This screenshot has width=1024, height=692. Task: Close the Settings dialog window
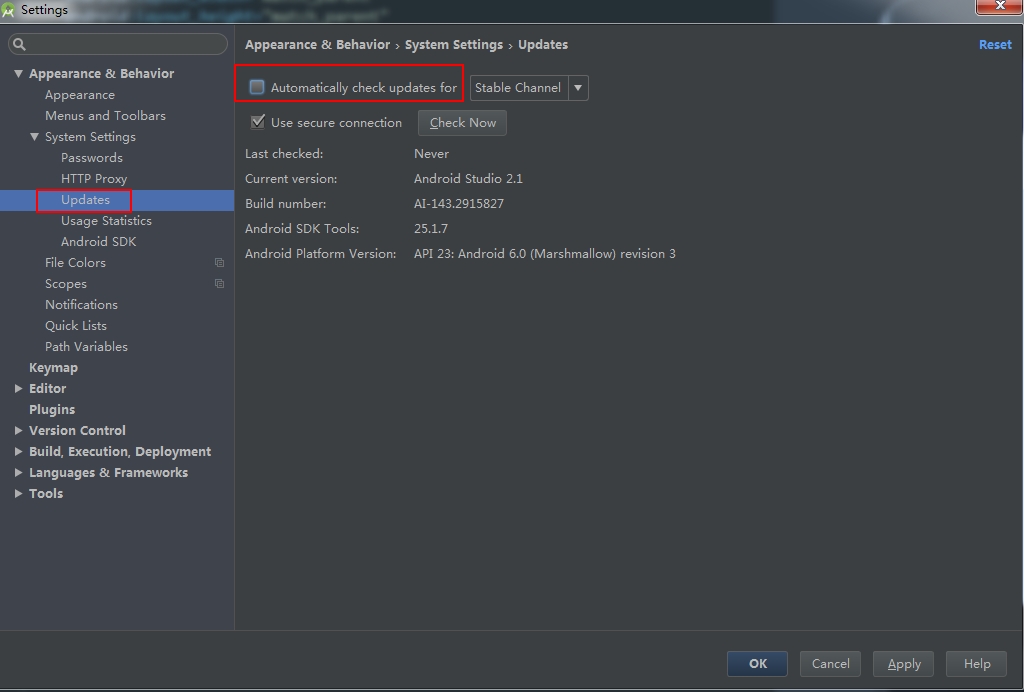[999, 6]
